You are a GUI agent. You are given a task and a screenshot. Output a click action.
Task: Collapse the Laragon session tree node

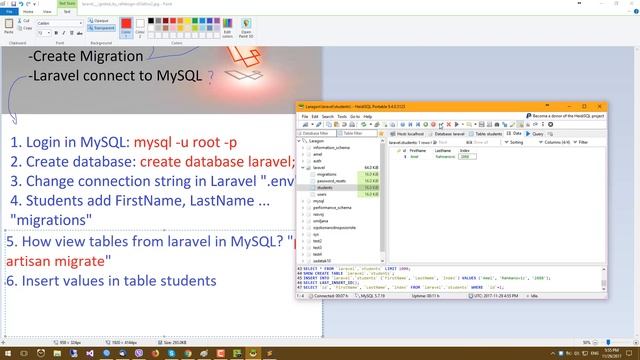[x=299, y=141]
